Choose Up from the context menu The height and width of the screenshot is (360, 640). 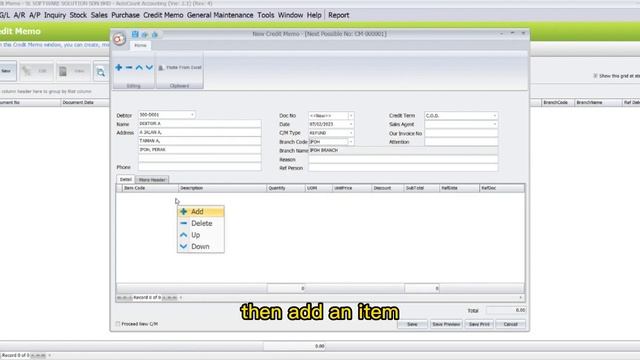[200, 235]
